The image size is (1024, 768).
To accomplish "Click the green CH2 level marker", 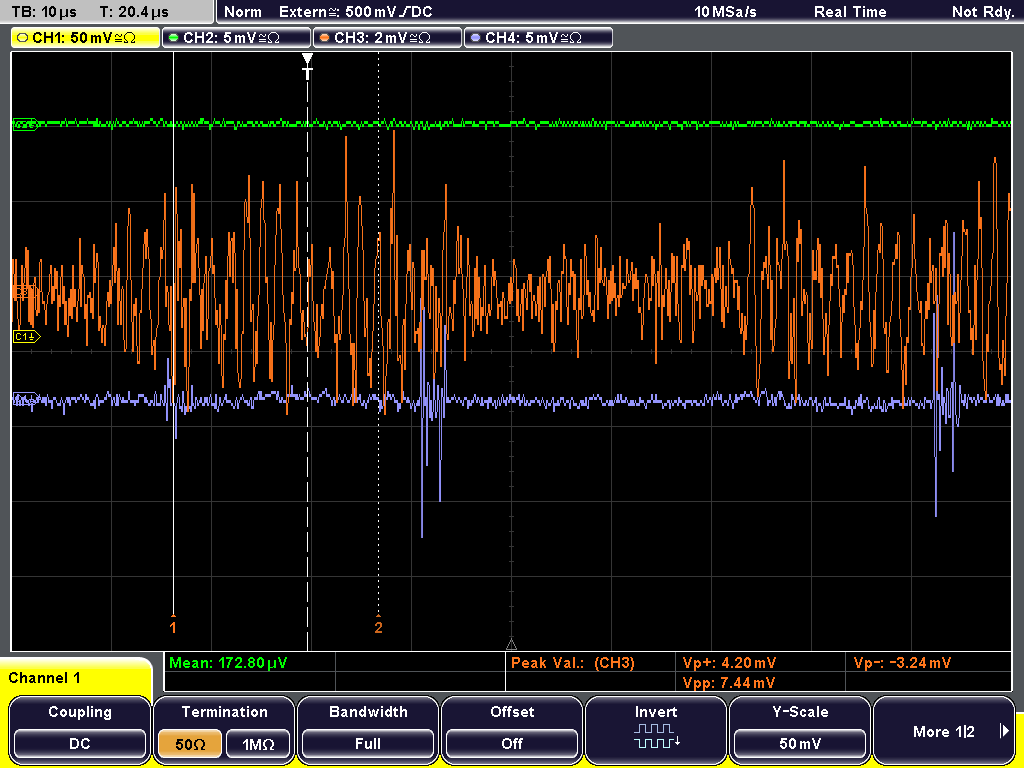I will point(25,123).
